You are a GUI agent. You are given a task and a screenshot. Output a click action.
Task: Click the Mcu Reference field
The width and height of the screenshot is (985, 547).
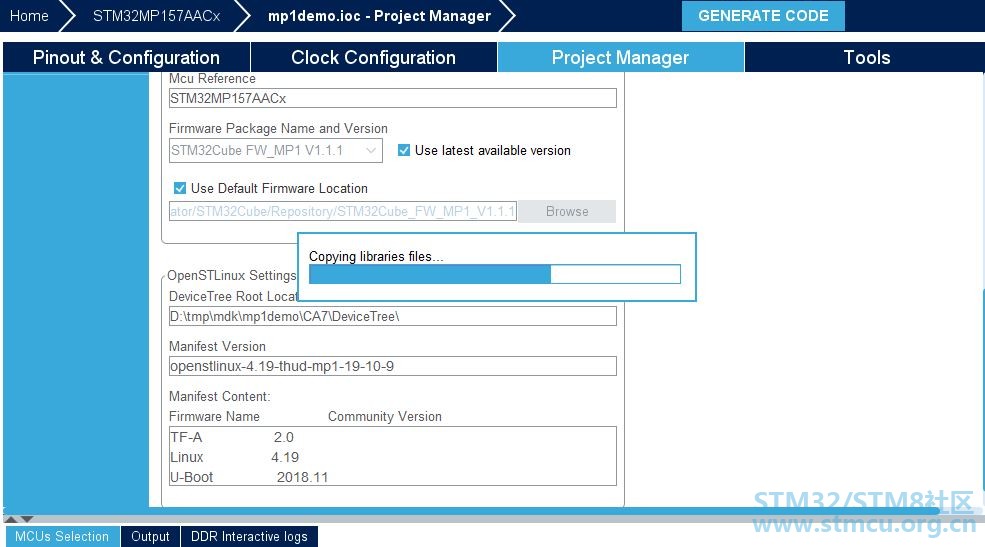click(x=393, y=98)
